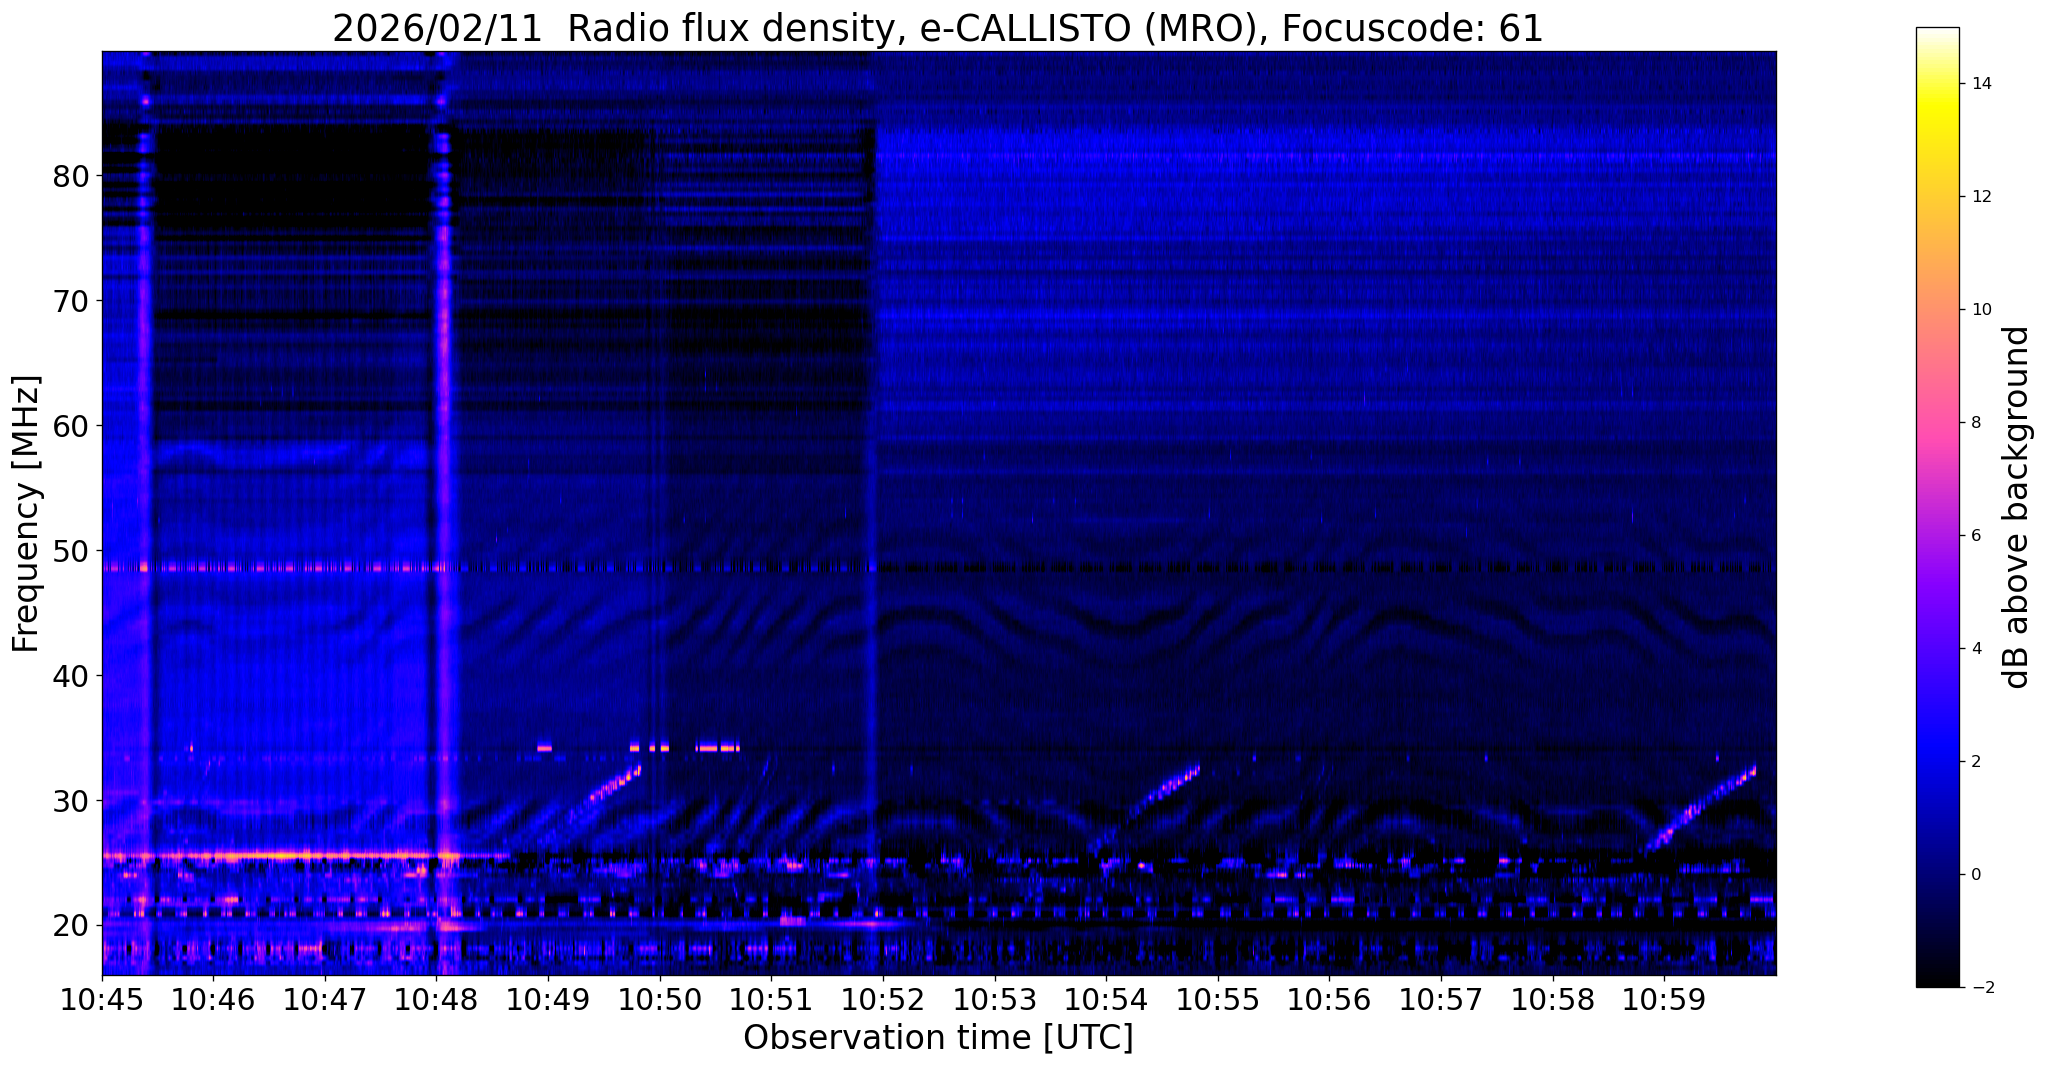Click the 'Frequency [MHz]' axis label

pyautogui.click(x=27, y=514)
